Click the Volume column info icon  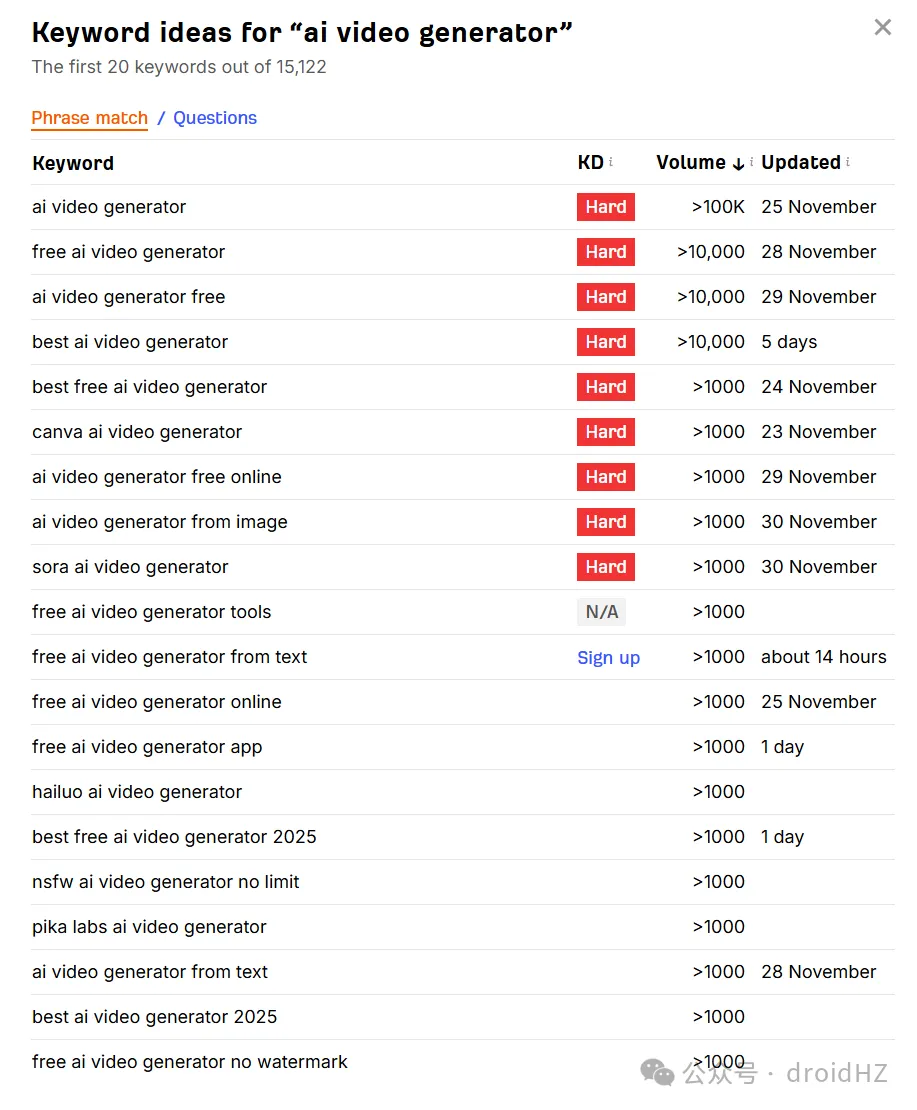(752, 162)
